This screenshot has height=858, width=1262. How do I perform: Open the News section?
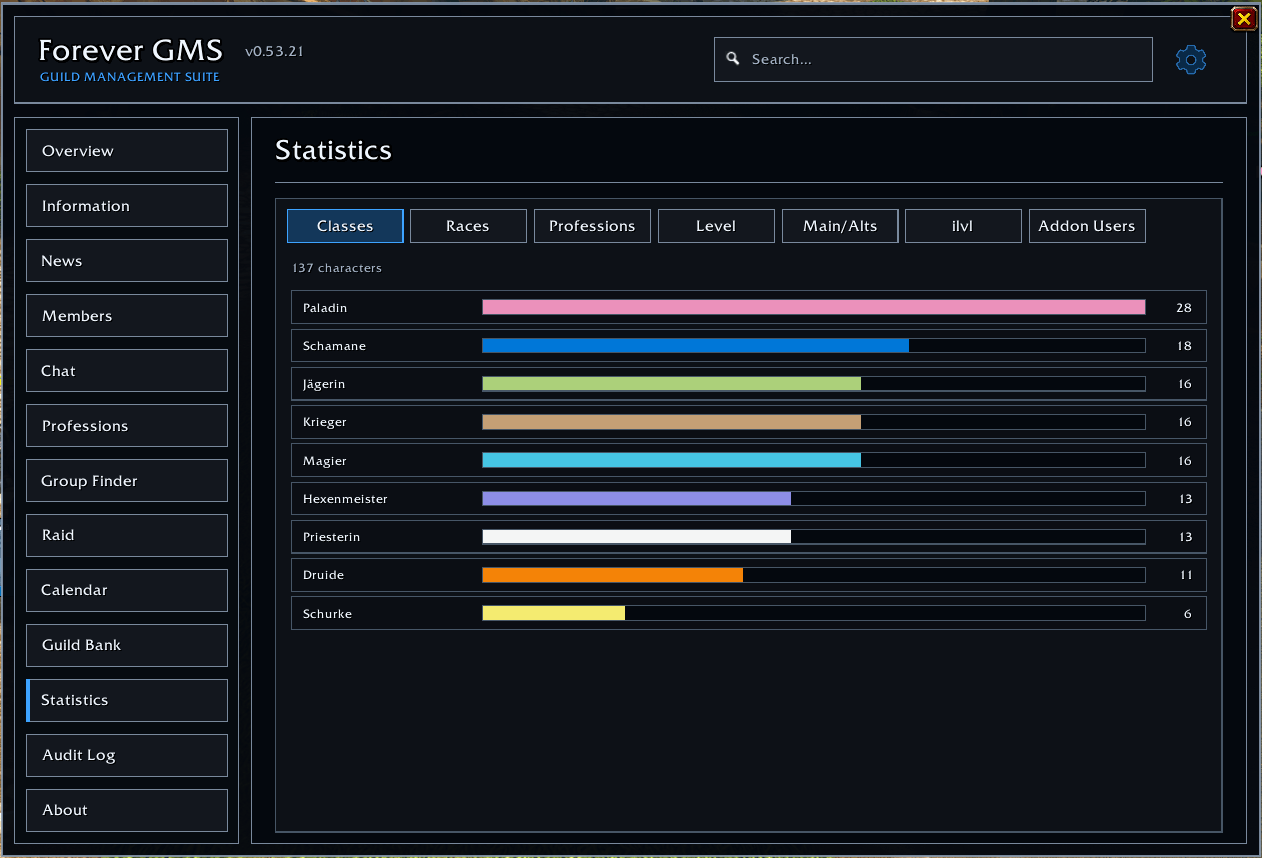(x=127, y=261)
